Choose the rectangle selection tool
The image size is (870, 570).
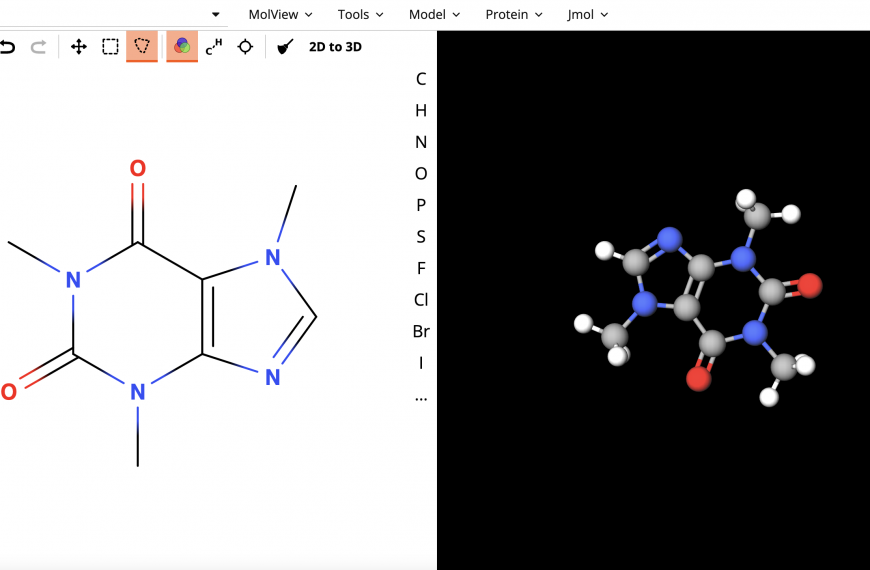111,47
